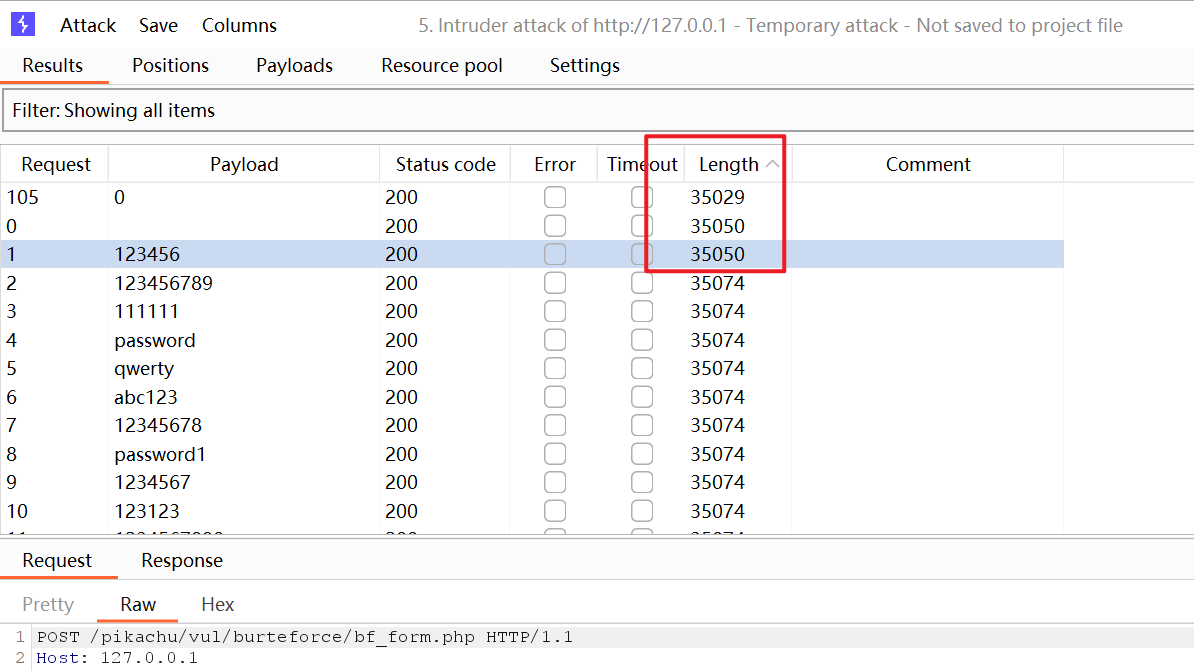Viewport: 1194px width, 671px height.
Task: Open the Columns menu
Action: pyautogui.click(x=239, y=26)
